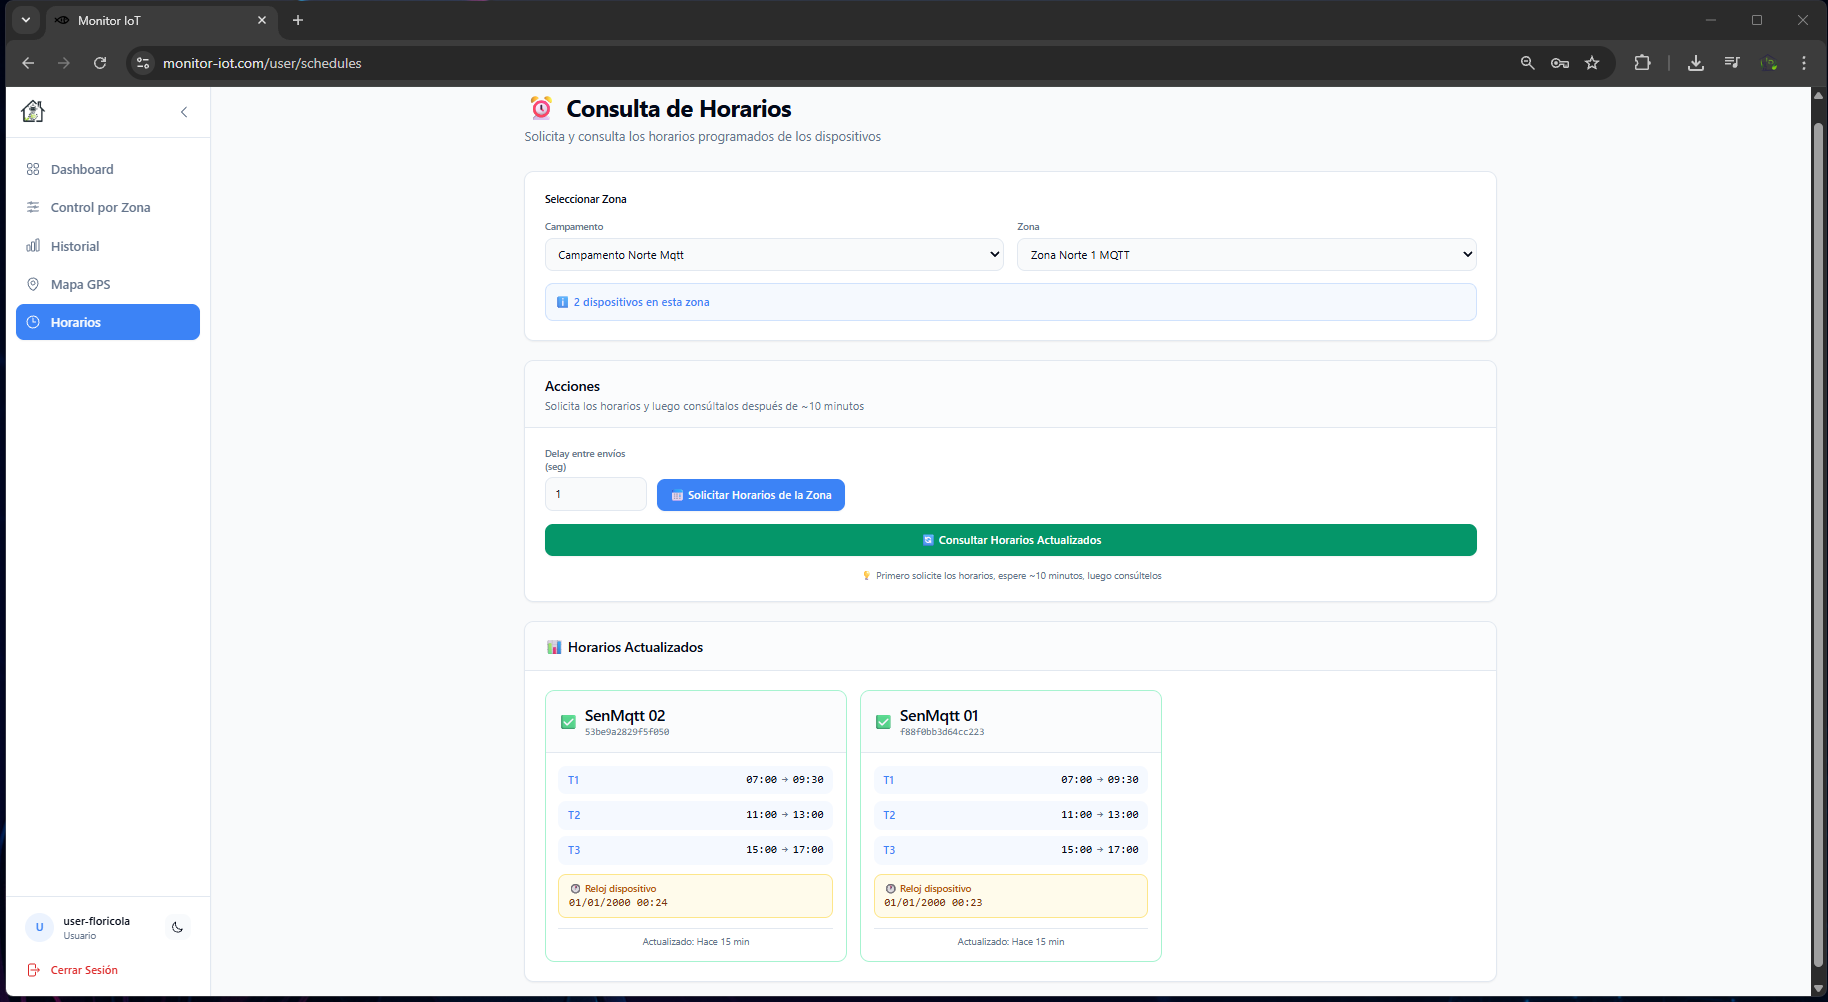1828x1002 pixels.
Task: Open the browser extensions puzzle icon
Action: tap(1642, 63)
